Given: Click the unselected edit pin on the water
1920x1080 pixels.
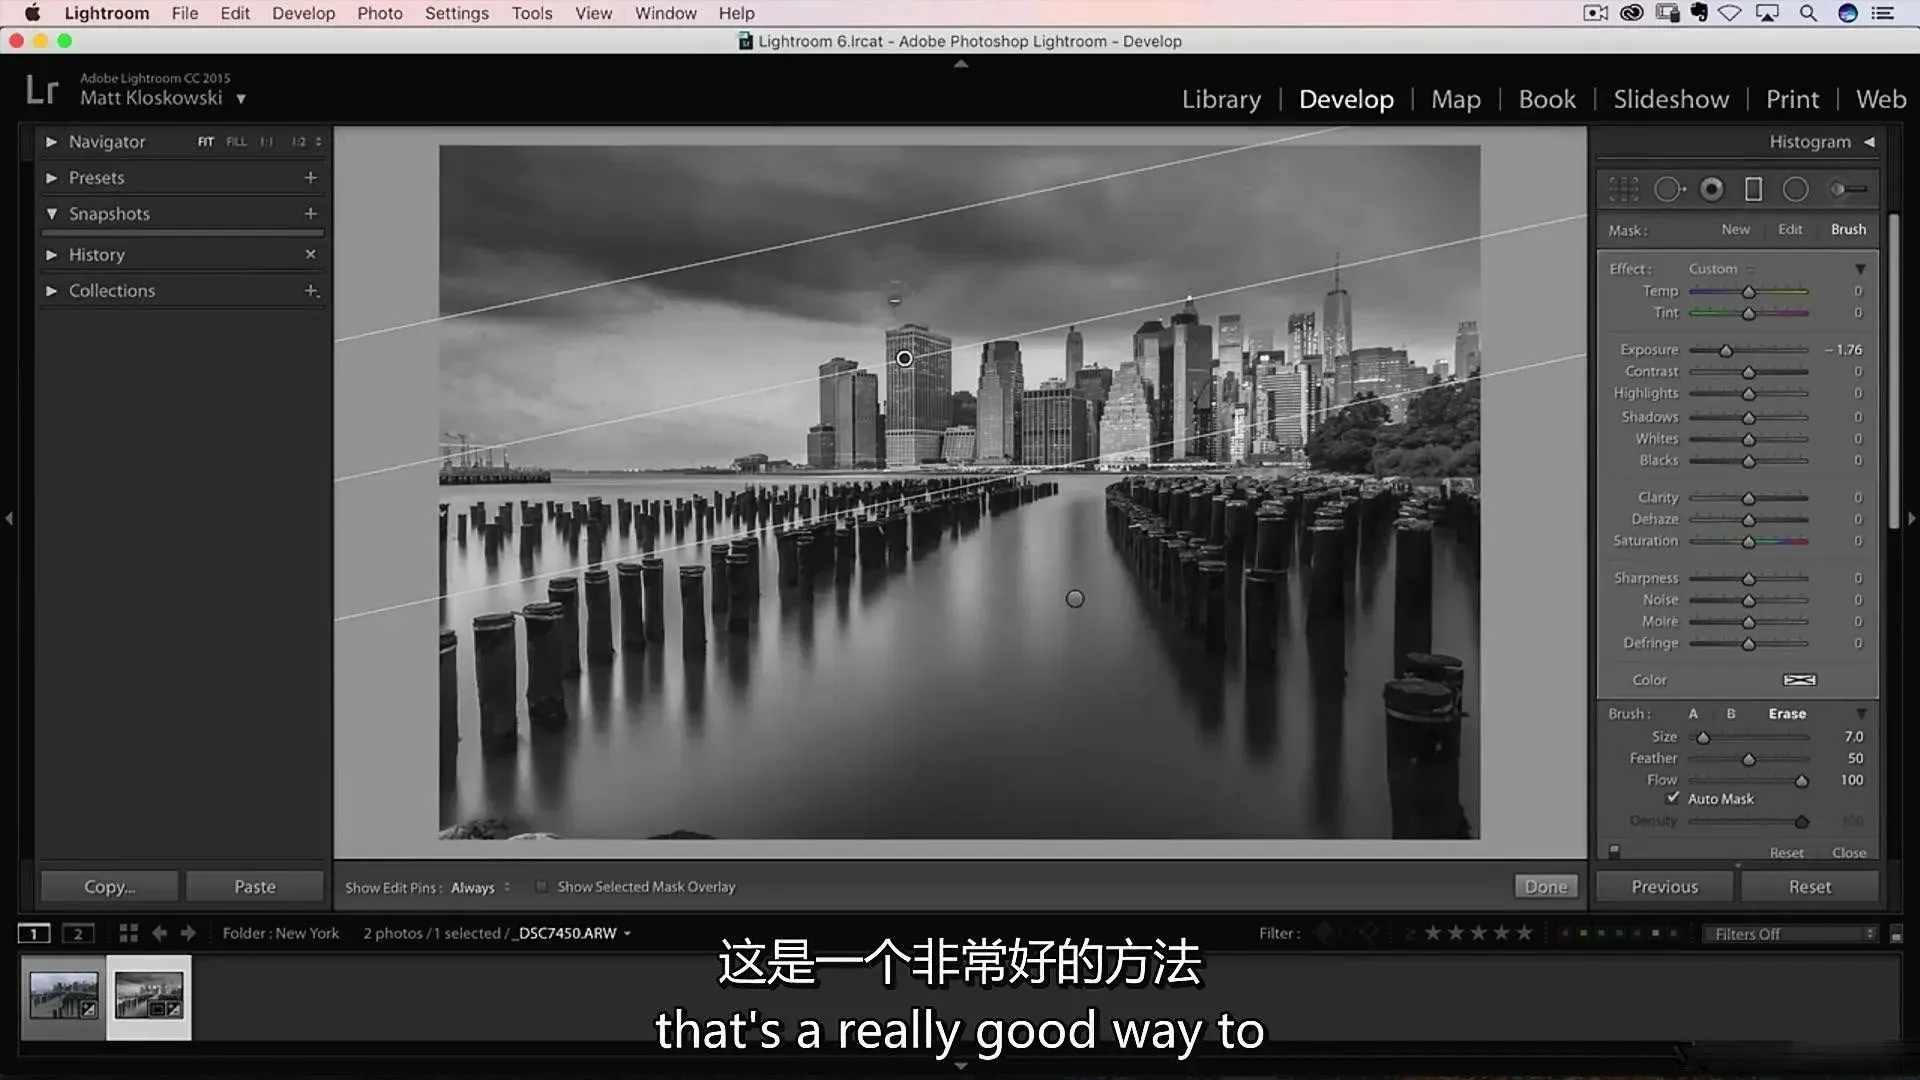Looking at the screenshot, I should click(x=1075, y=599).
